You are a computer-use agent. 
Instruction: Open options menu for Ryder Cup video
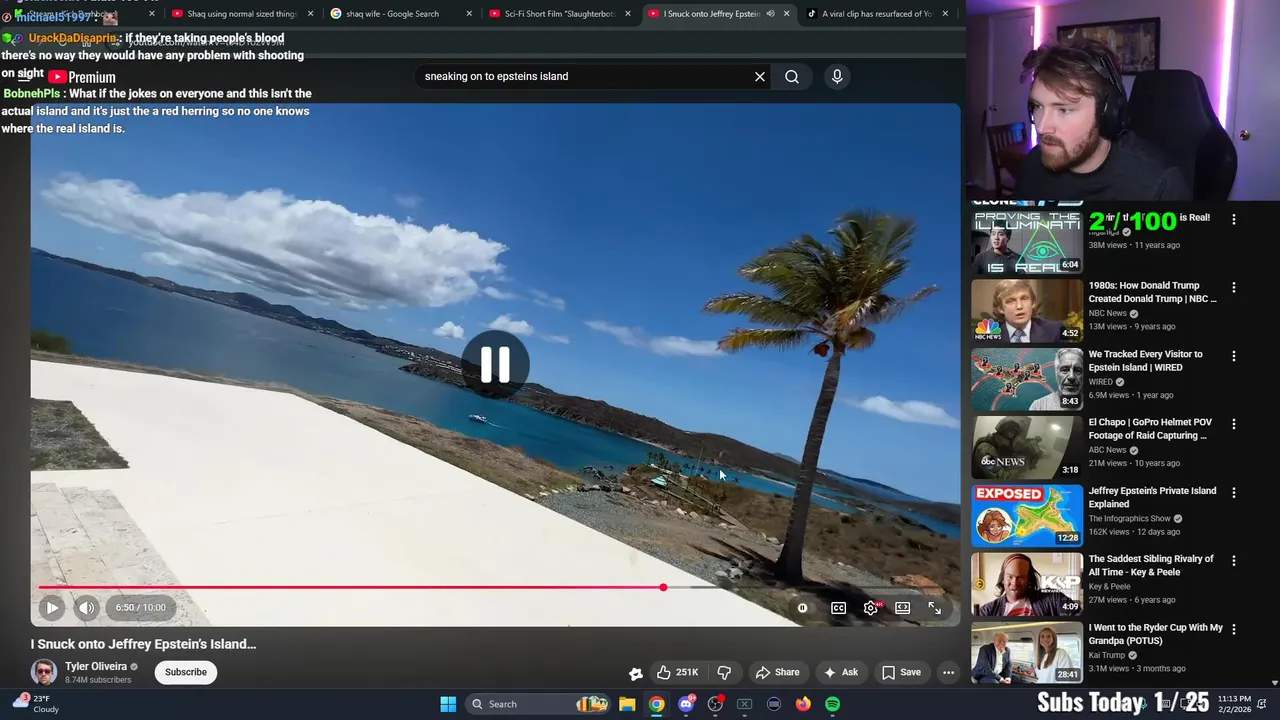1233,629
